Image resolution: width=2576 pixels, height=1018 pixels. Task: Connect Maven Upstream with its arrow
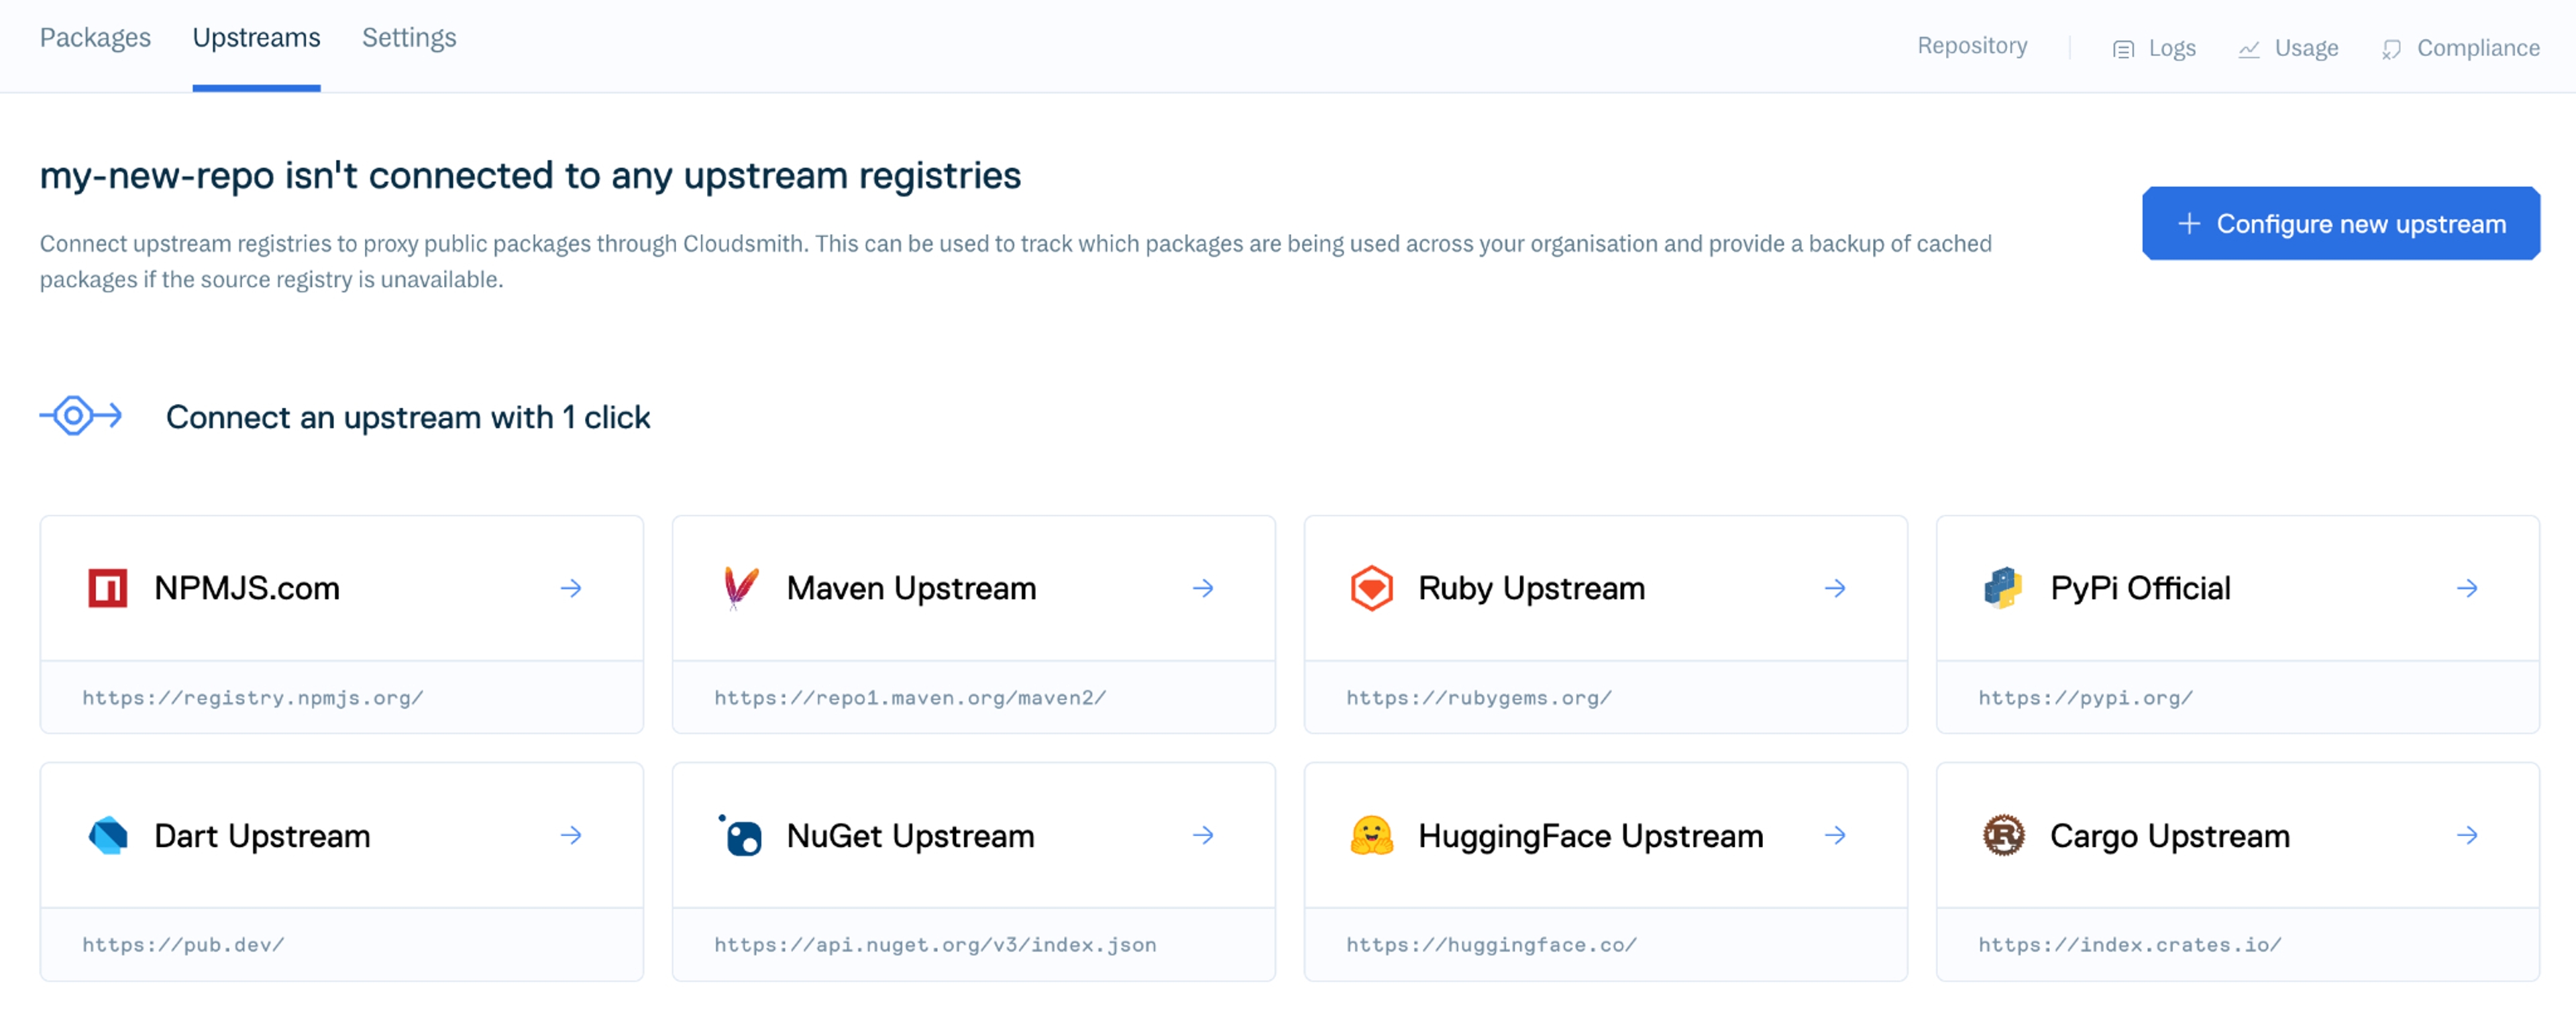1203,588
